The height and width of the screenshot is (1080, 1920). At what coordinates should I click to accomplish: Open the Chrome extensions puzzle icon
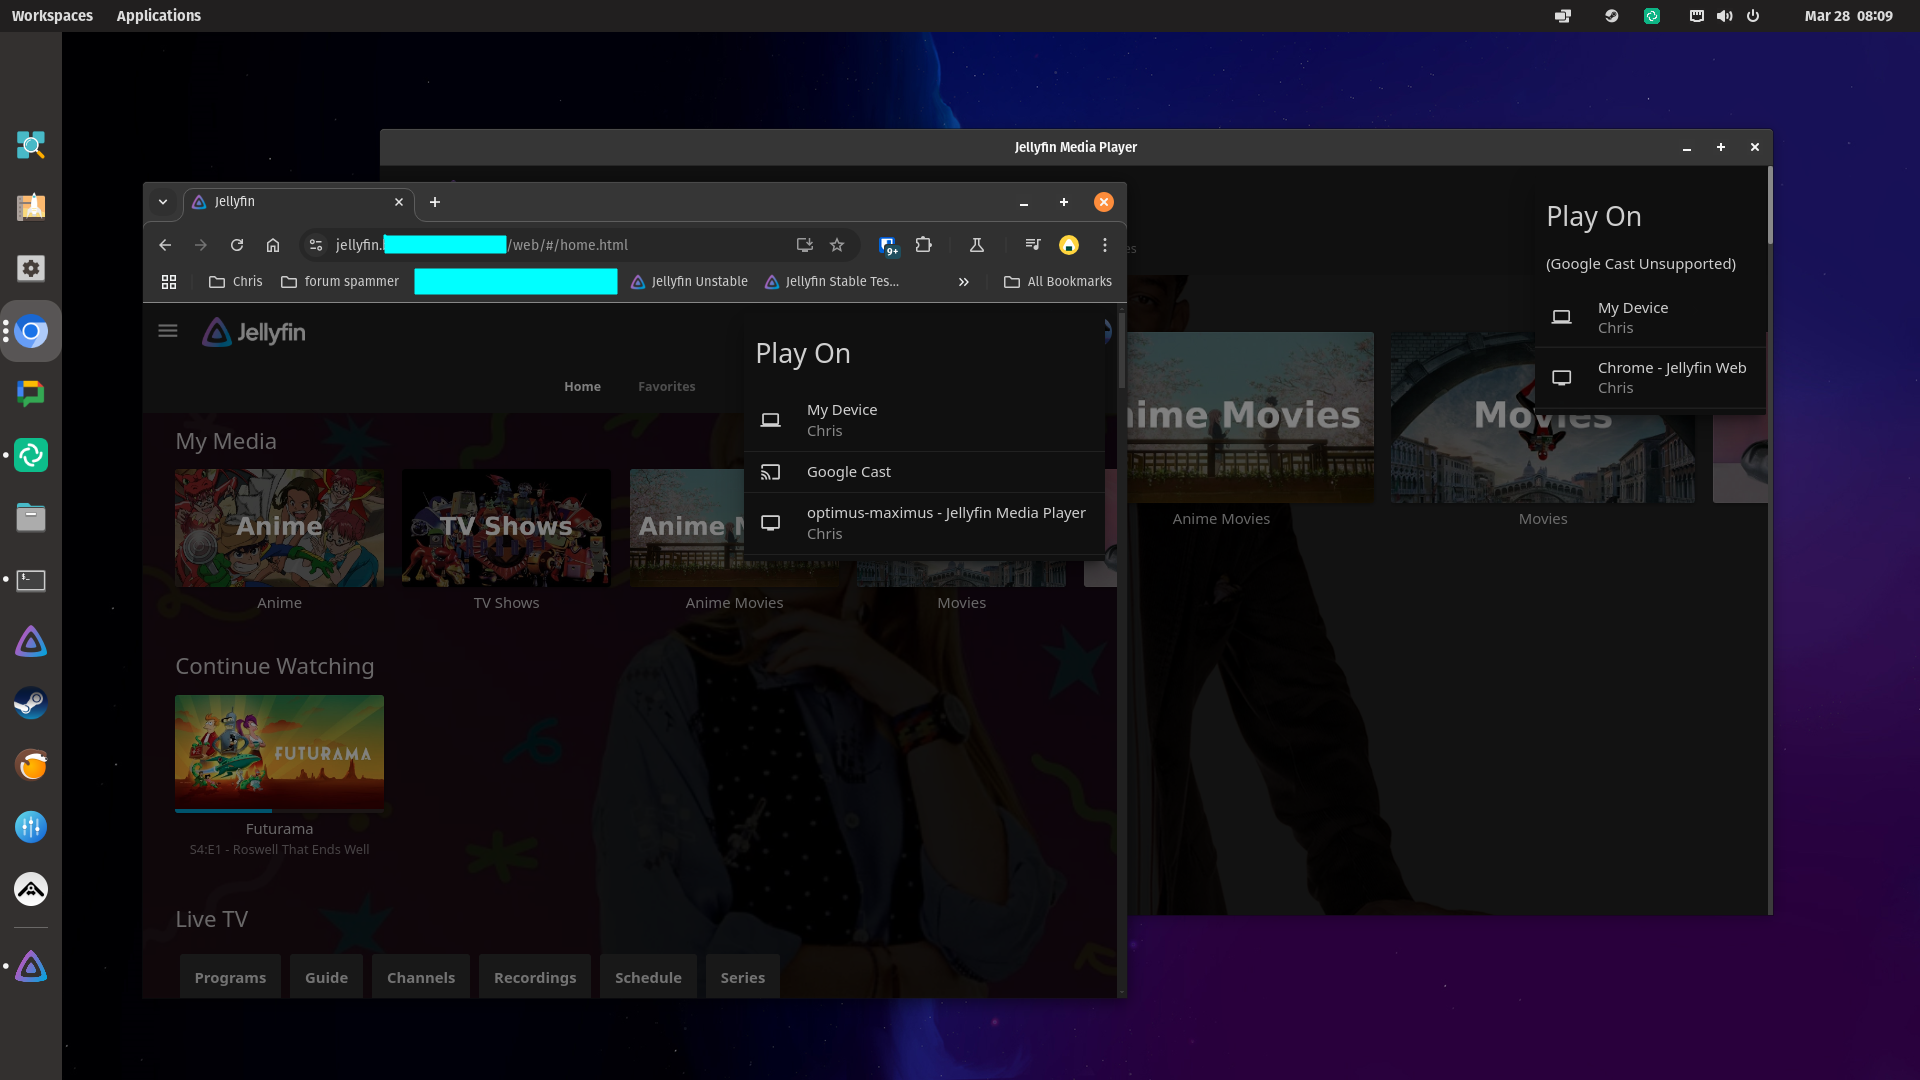pos(923,245)
